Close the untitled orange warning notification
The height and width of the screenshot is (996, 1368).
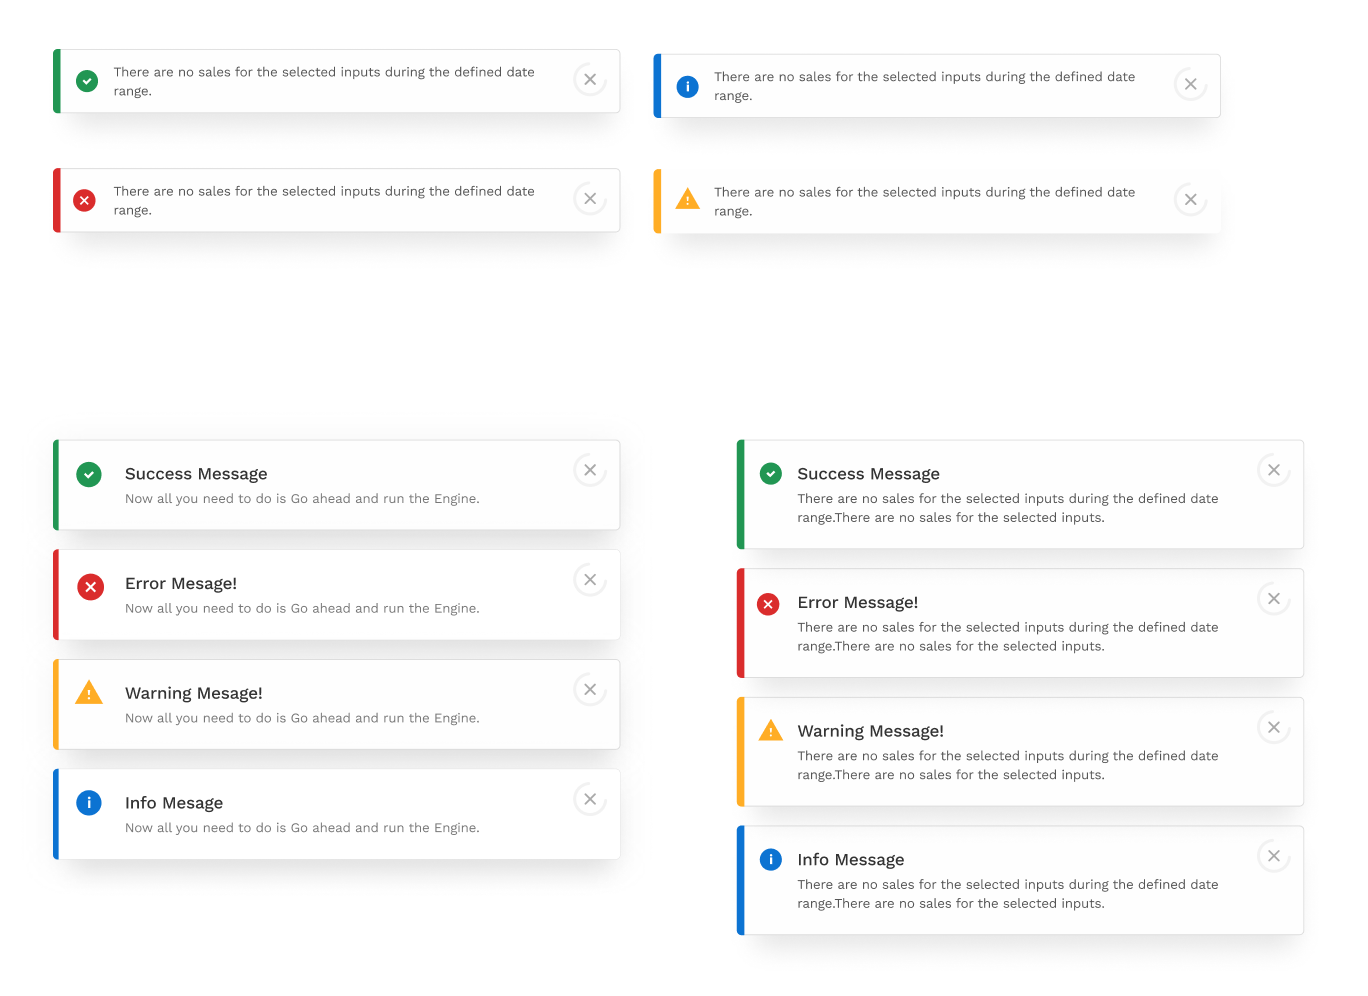(x=1190, y=200)
